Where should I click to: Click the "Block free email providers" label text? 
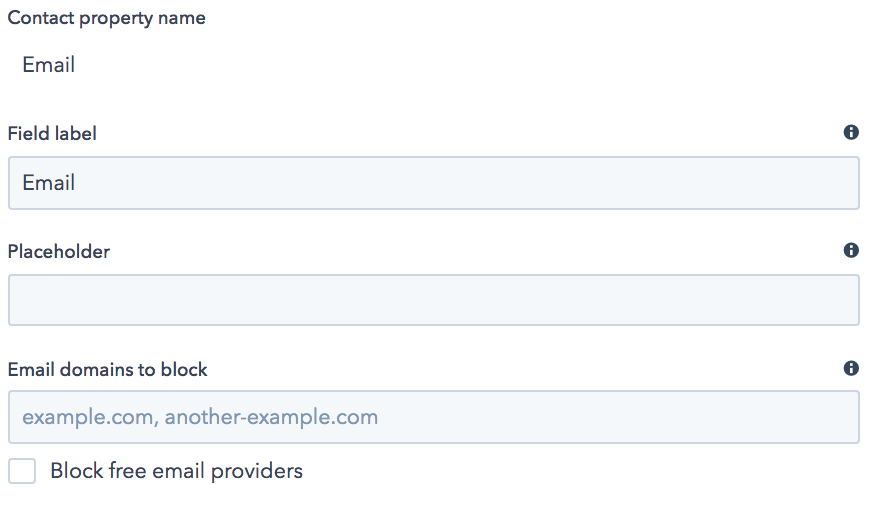pos(176,470)
